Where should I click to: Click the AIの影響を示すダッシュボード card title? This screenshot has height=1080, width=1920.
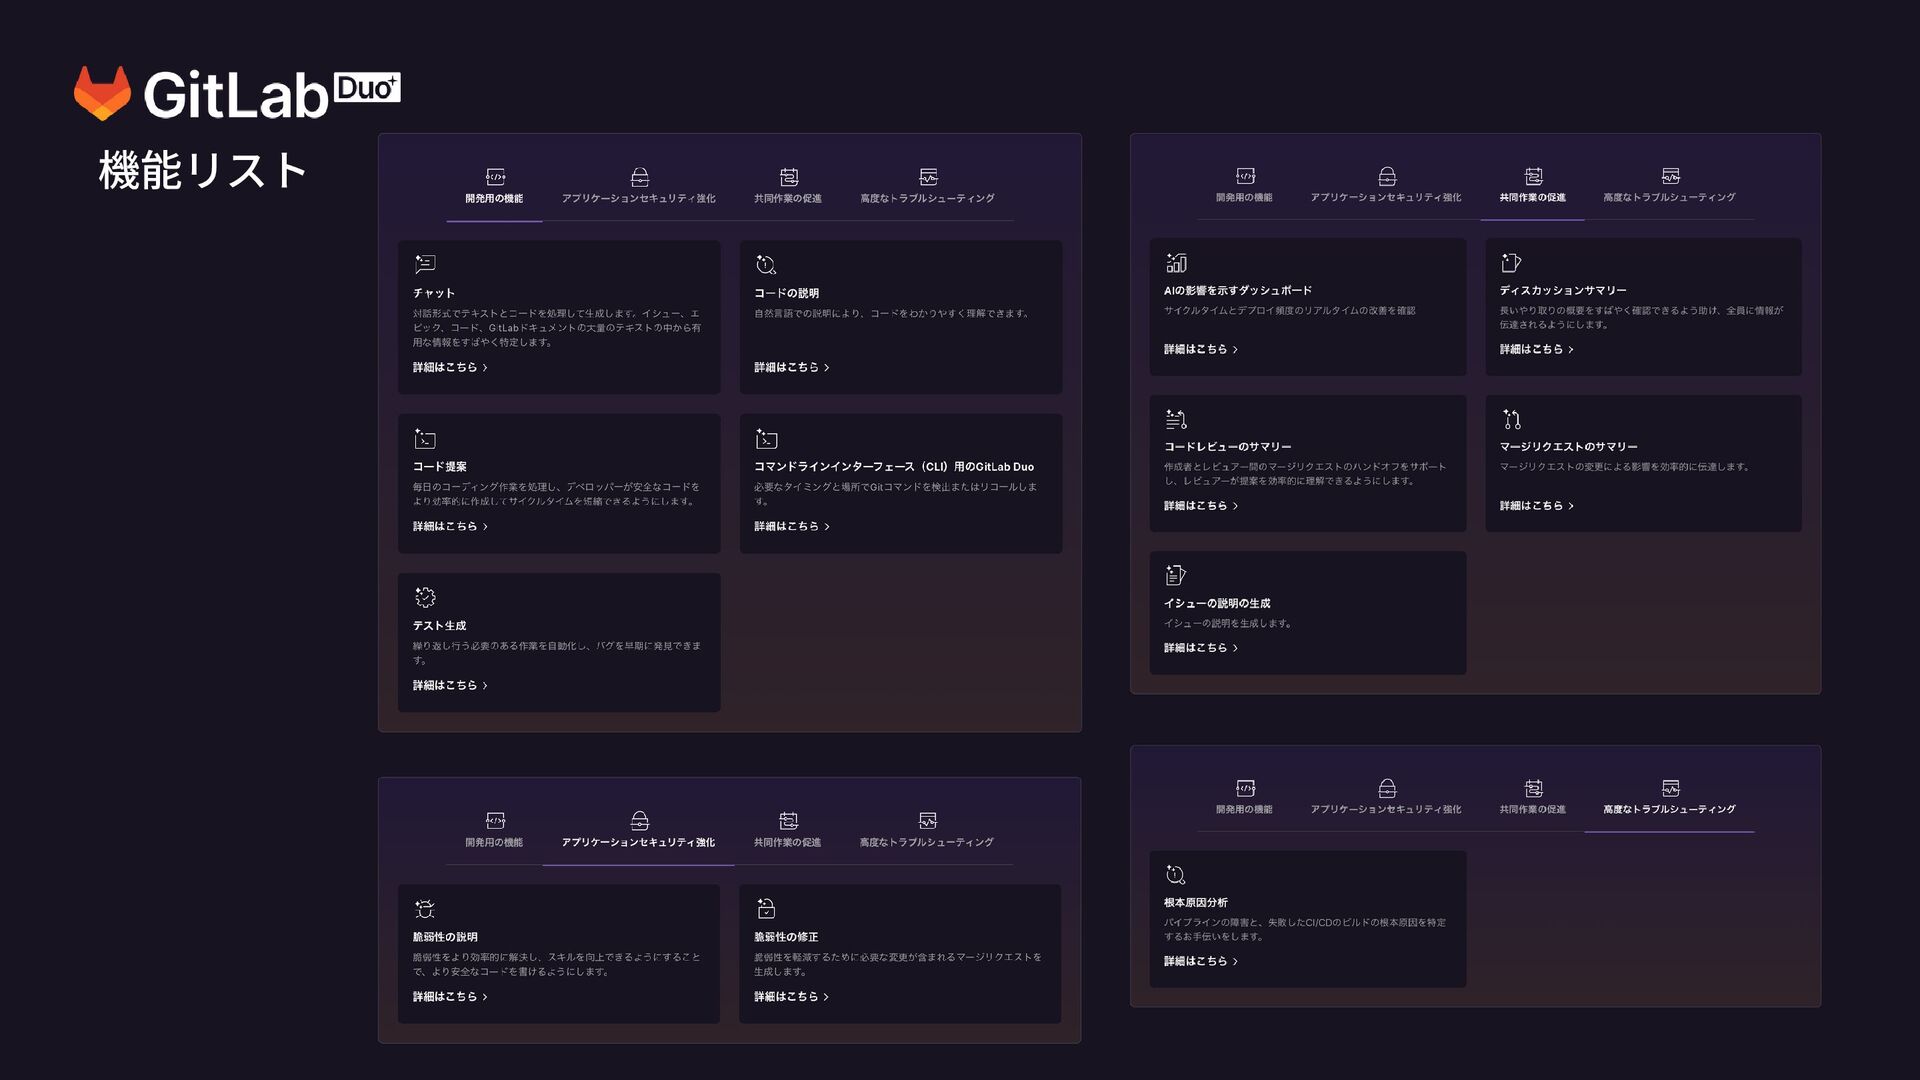tap(1238, 291)
